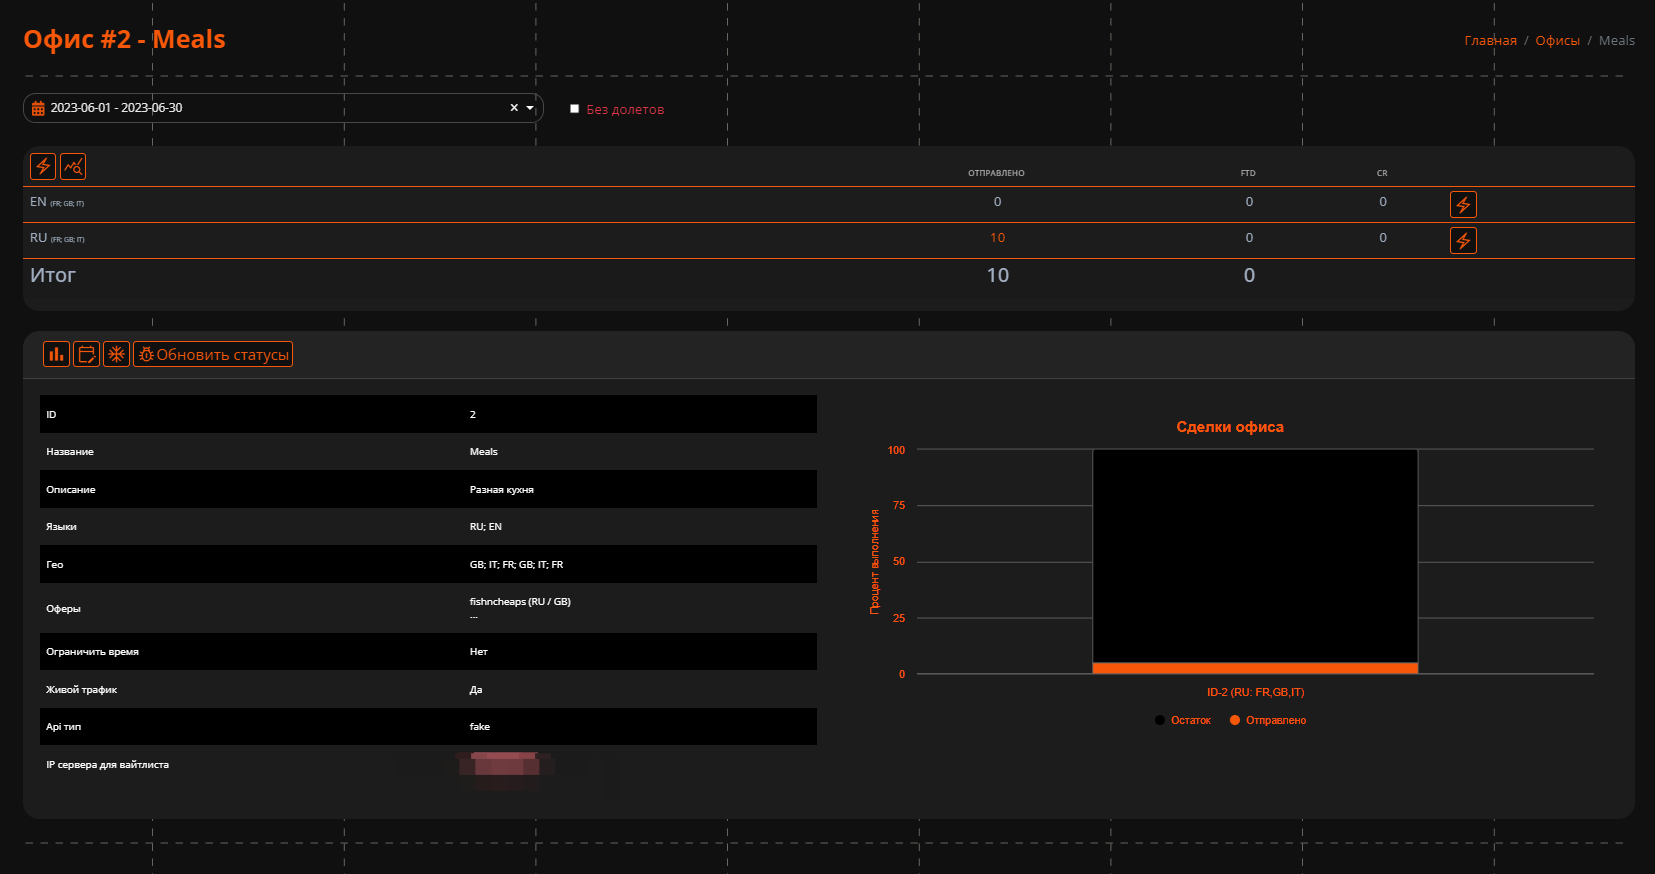1655x874 pixels.
Task: Click the calendar edit icon
Action: coord(86,354)
